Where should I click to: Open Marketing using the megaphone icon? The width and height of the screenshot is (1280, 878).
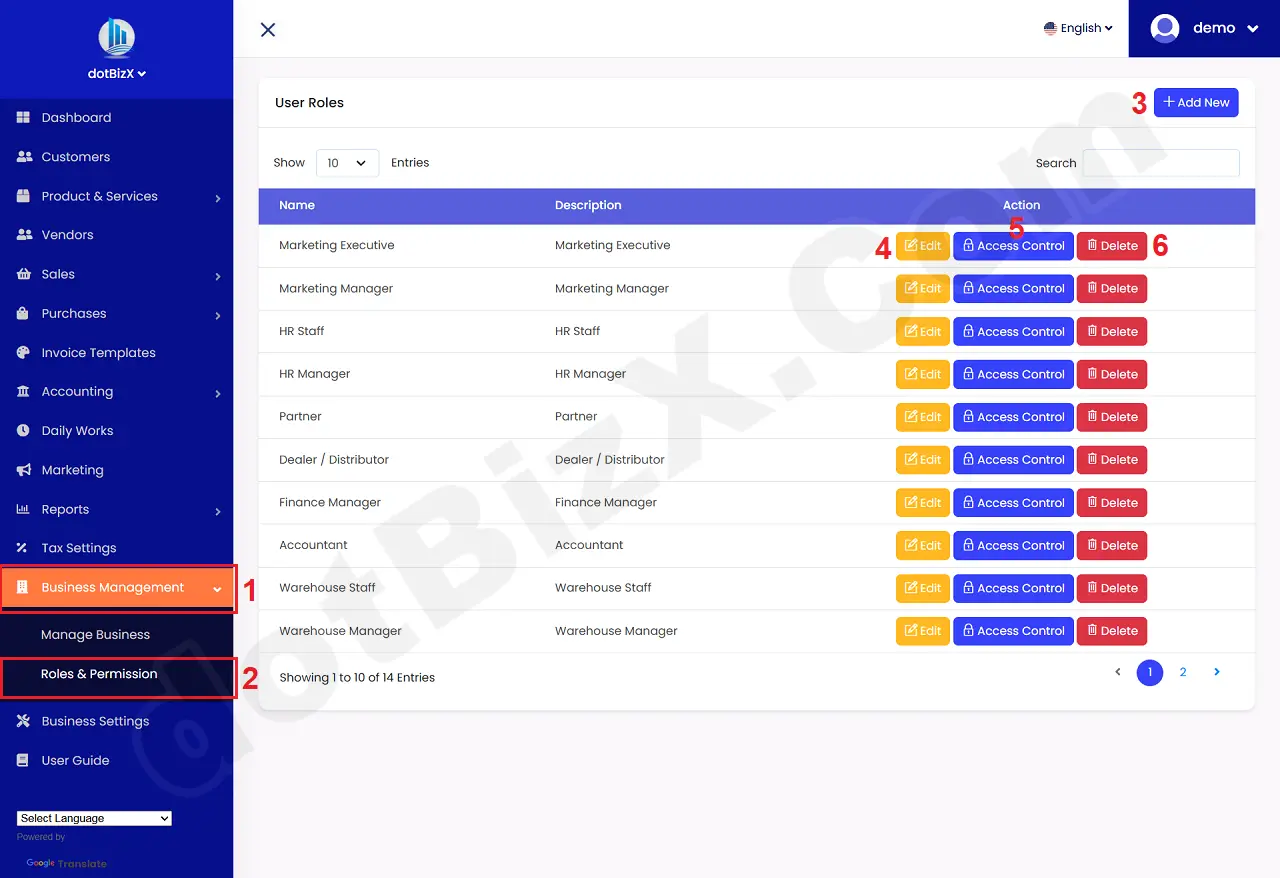click(x=23, y=470)
